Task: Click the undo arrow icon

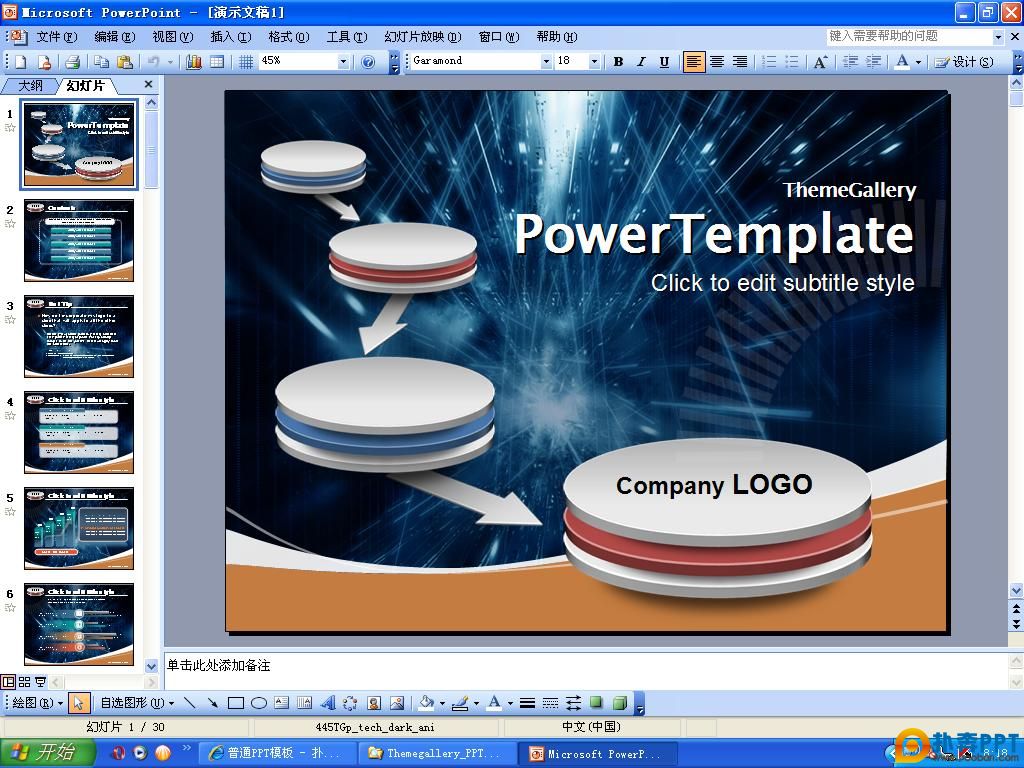Action: 153,61
